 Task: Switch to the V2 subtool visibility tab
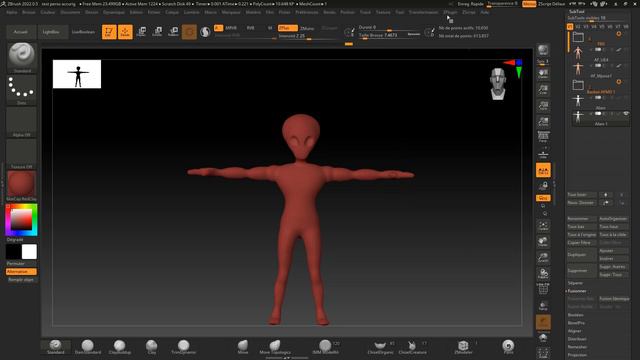[578, 27]
